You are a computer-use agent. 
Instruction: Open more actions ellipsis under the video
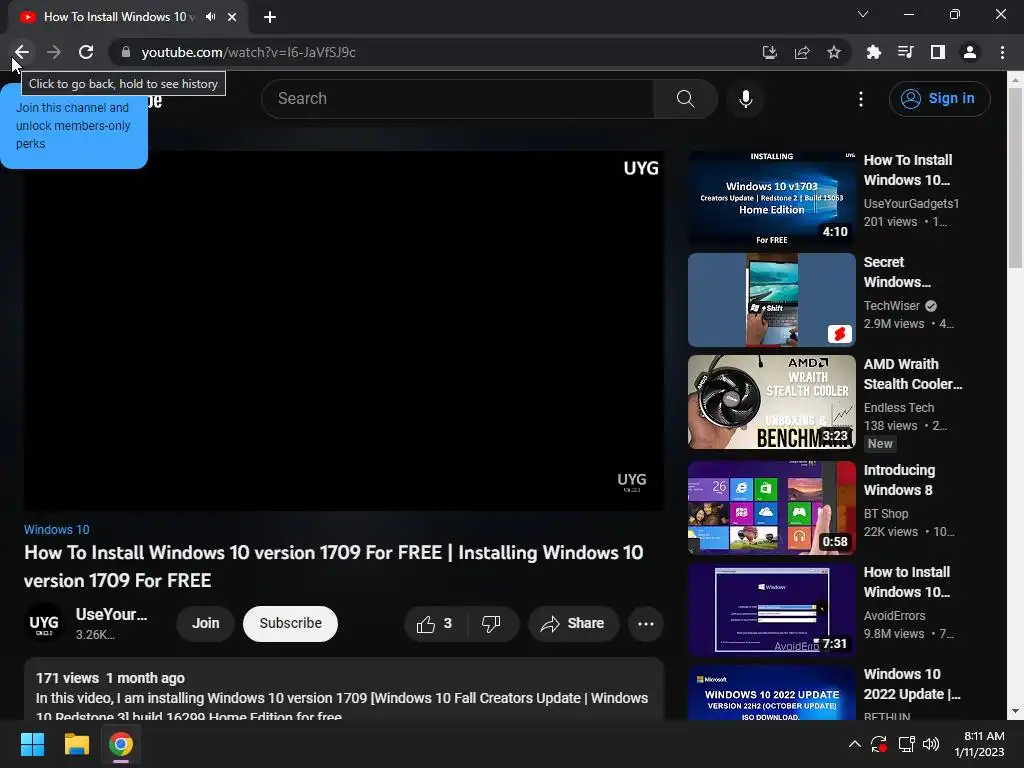[x=646, y=624]
